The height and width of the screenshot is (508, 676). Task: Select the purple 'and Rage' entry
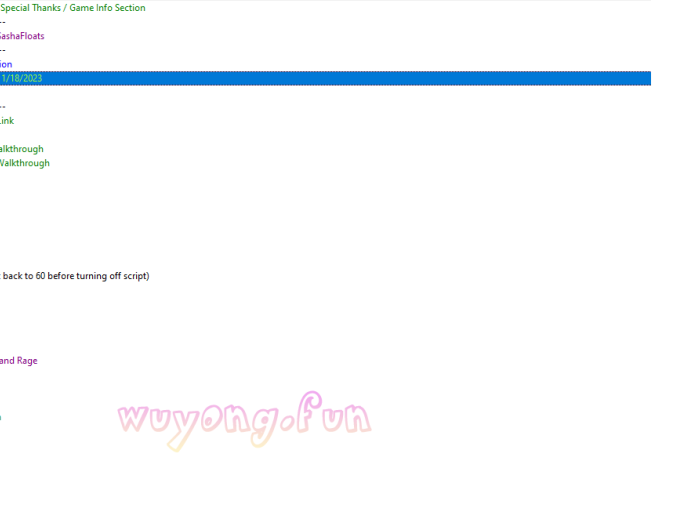(x=19, y=361)
